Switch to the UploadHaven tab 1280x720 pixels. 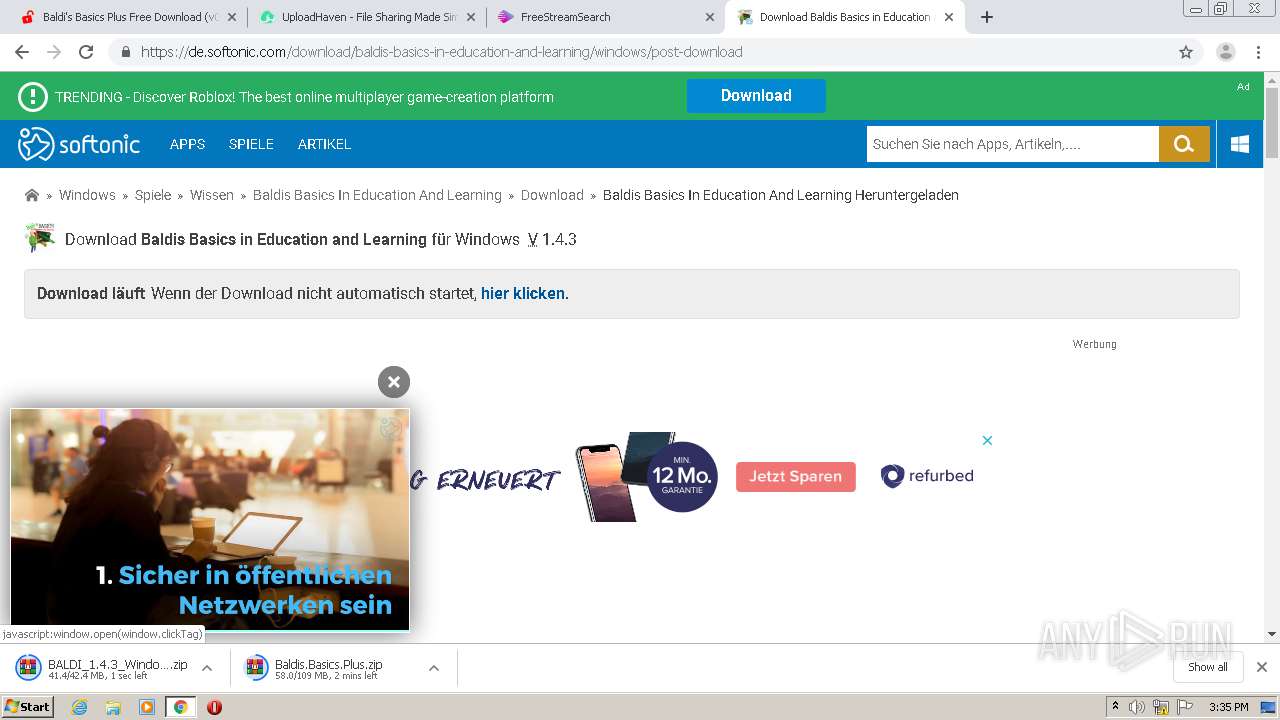(x=368, y=17)
